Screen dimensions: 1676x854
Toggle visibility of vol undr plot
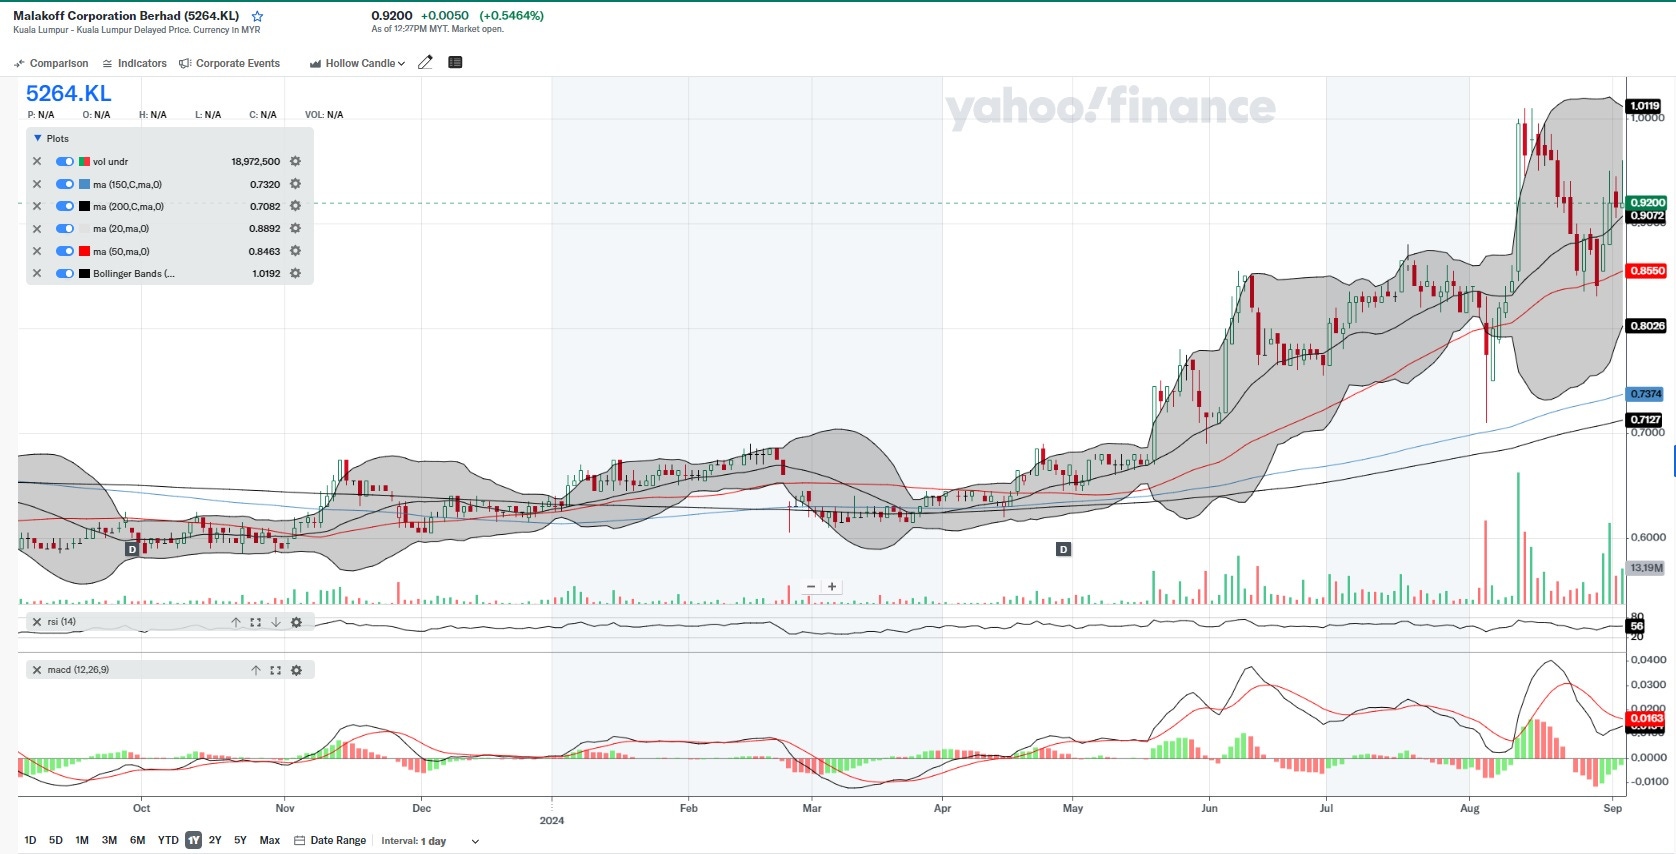pyautogui.click(x=65, y=161)
